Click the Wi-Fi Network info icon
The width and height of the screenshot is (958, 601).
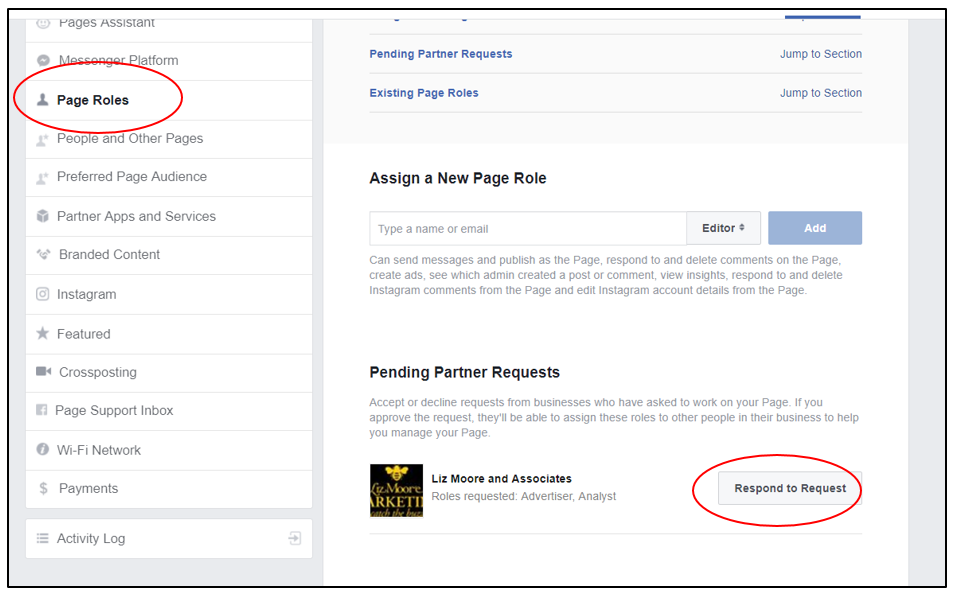tap(43, 450)
